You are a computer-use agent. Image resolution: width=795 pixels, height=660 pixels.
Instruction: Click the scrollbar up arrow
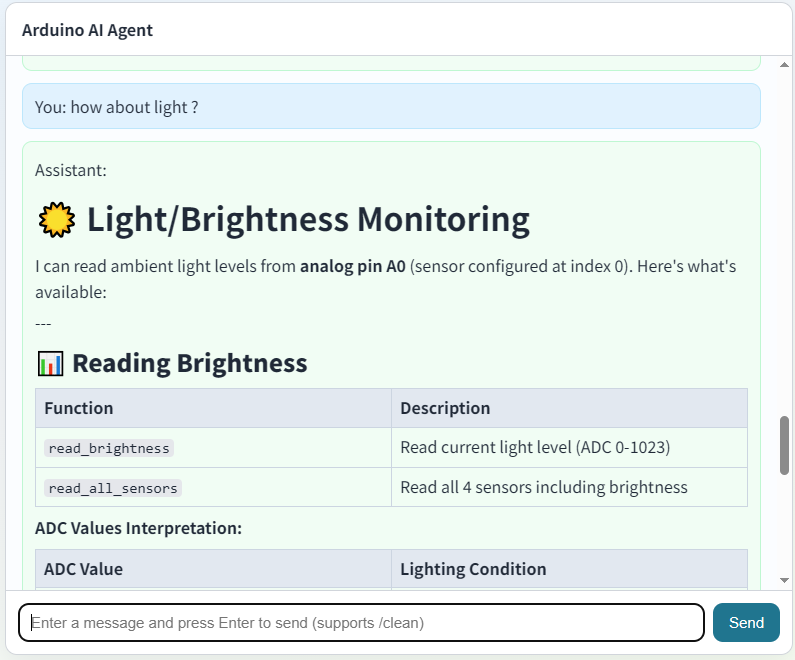click(x=784, y=64)
